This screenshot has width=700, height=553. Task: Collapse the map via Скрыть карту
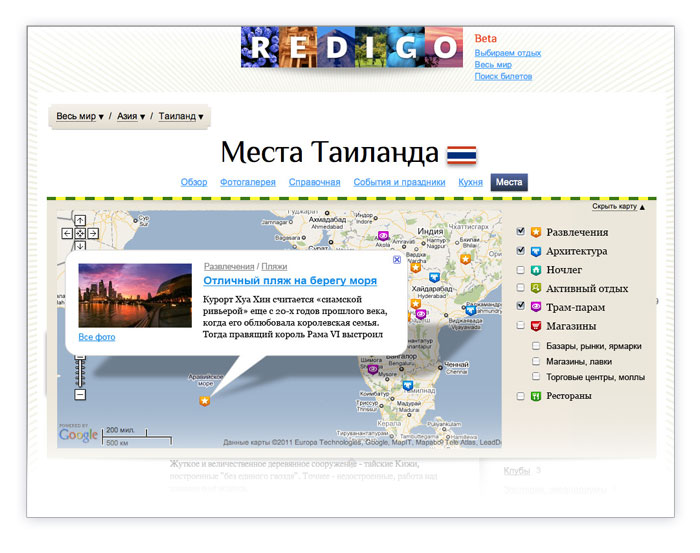tap(618, 207)
